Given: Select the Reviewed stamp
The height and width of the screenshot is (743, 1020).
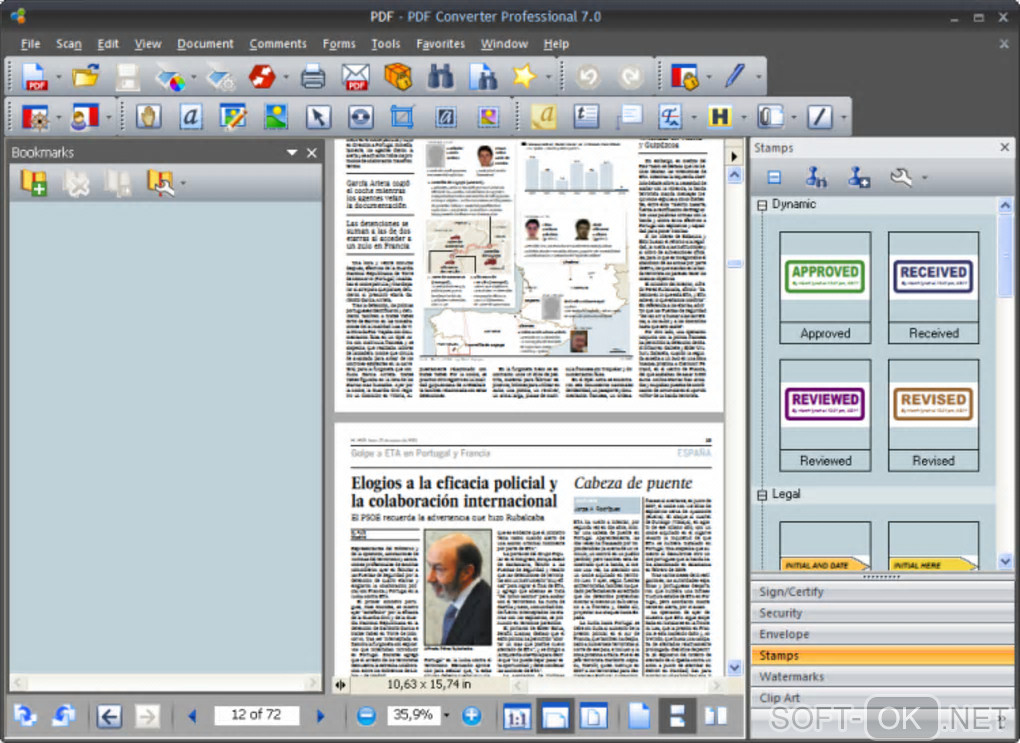Looking at the screenshot, I should tap(825, 414).
